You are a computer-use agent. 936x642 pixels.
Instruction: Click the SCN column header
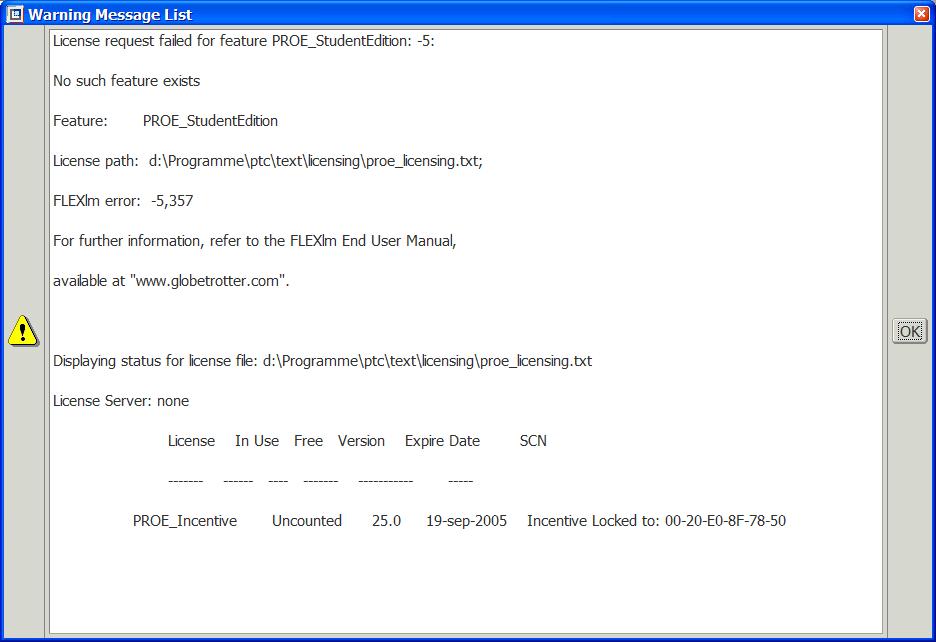533,441
